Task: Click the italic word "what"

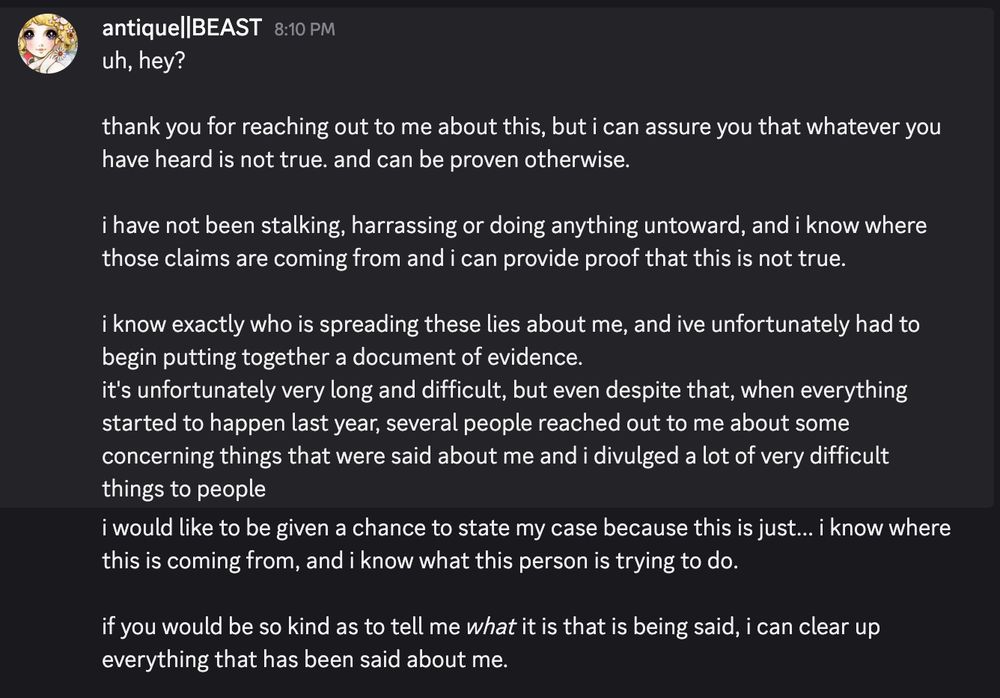Action: [x=490, y=629]
